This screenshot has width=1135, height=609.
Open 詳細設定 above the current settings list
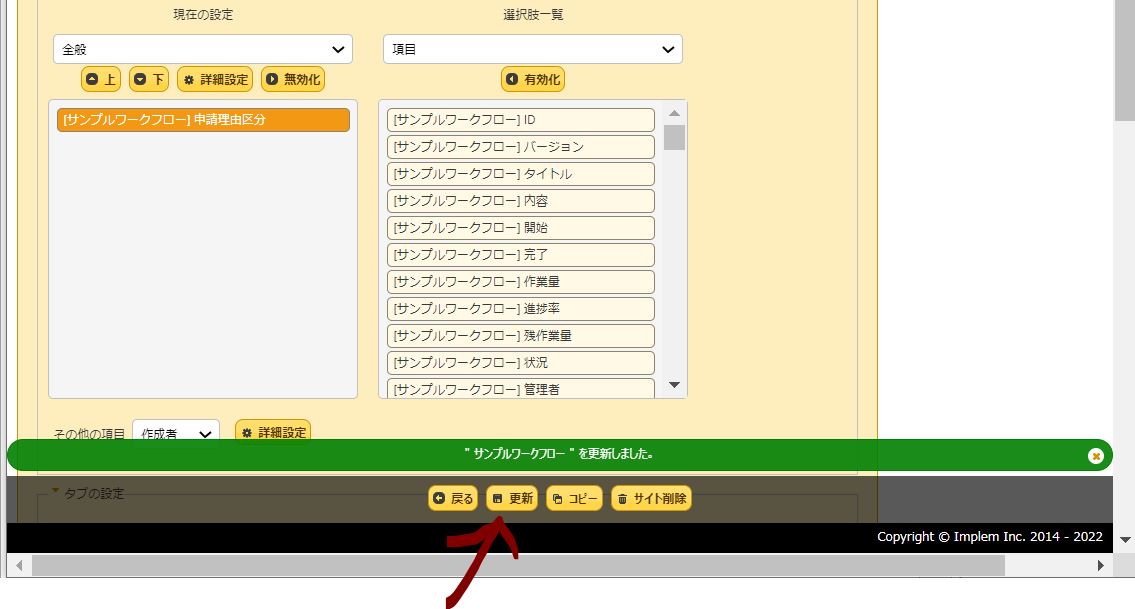pos(215,79)
